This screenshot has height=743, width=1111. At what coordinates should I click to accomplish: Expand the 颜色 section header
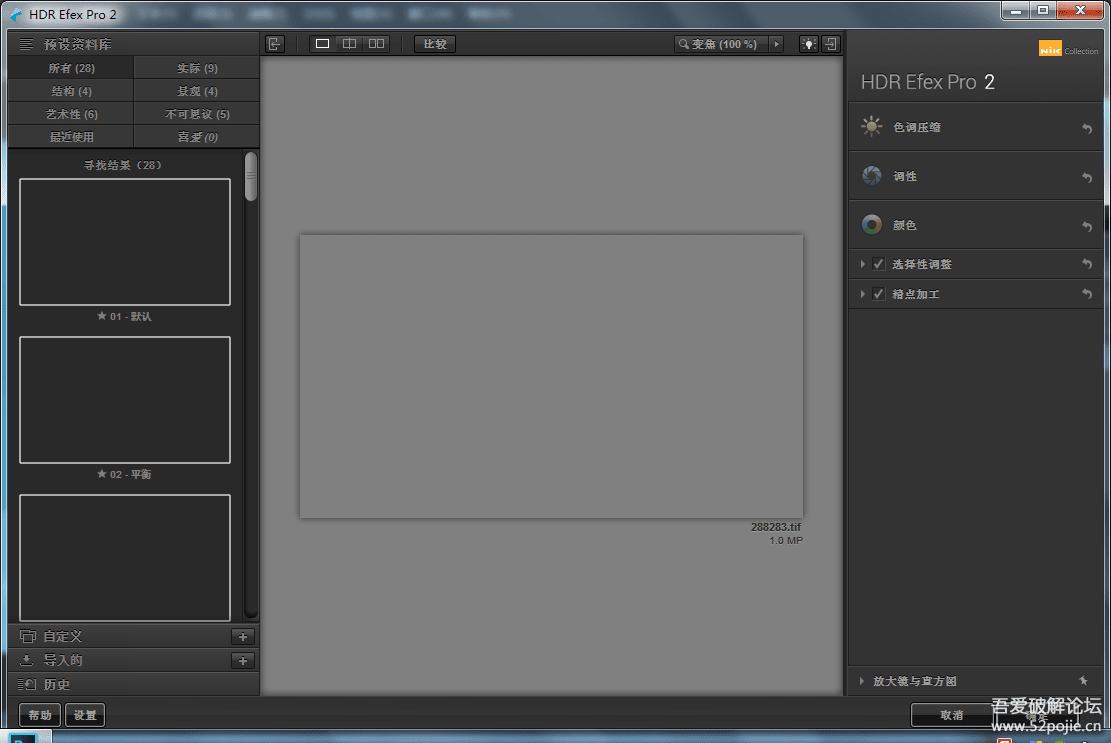pos(976,225)
